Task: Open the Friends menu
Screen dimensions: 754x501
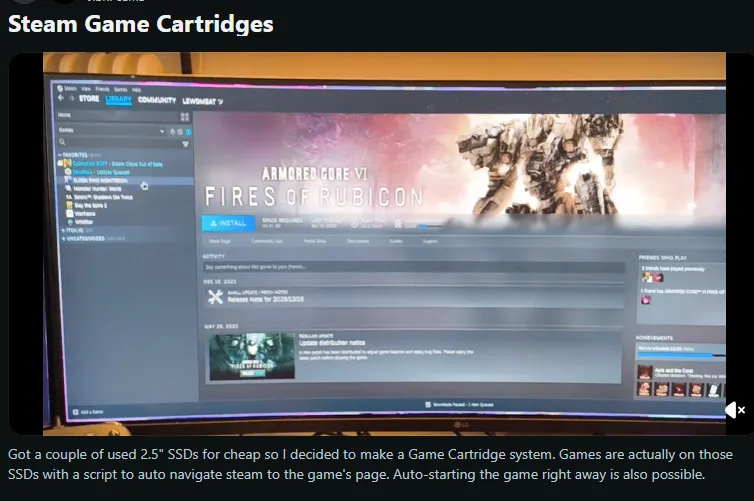Action: (102, 89)
